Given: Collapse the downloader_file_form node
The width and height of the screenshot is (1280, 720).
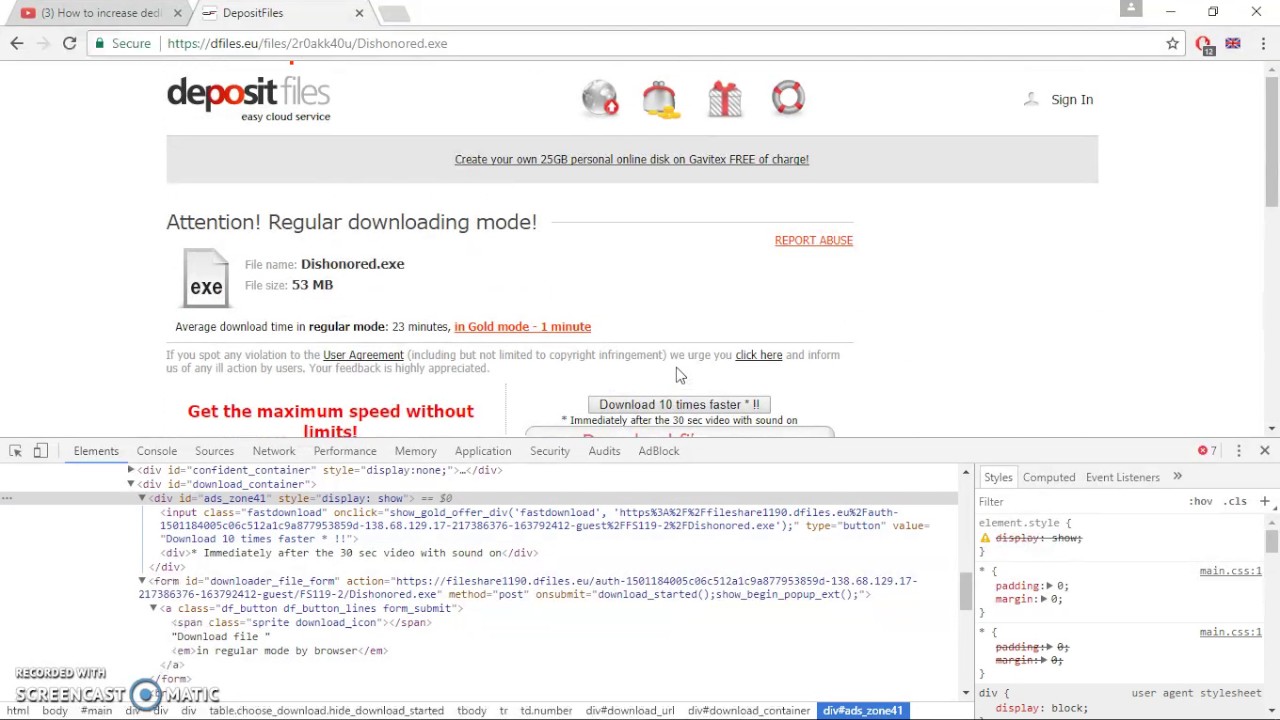Looking at the screenshot, I should tap(142, 581).
